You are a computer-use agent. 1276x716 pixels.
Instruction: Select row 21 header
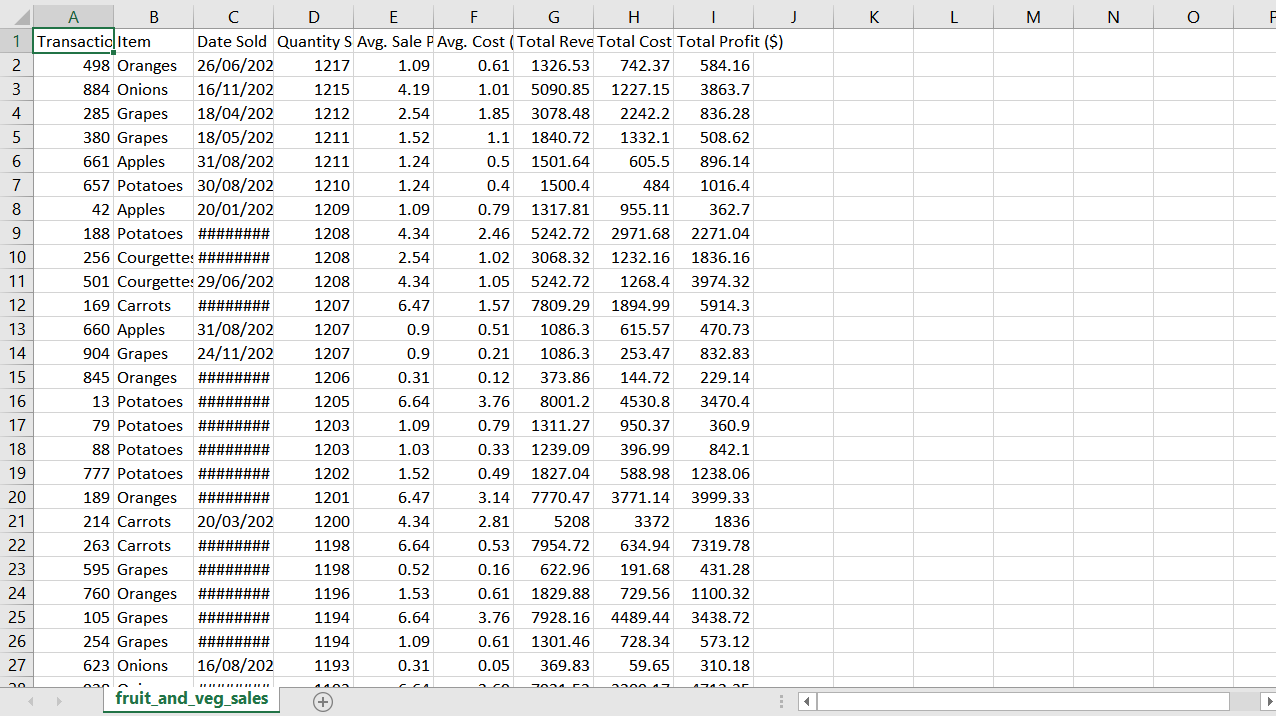coord(16,522)
